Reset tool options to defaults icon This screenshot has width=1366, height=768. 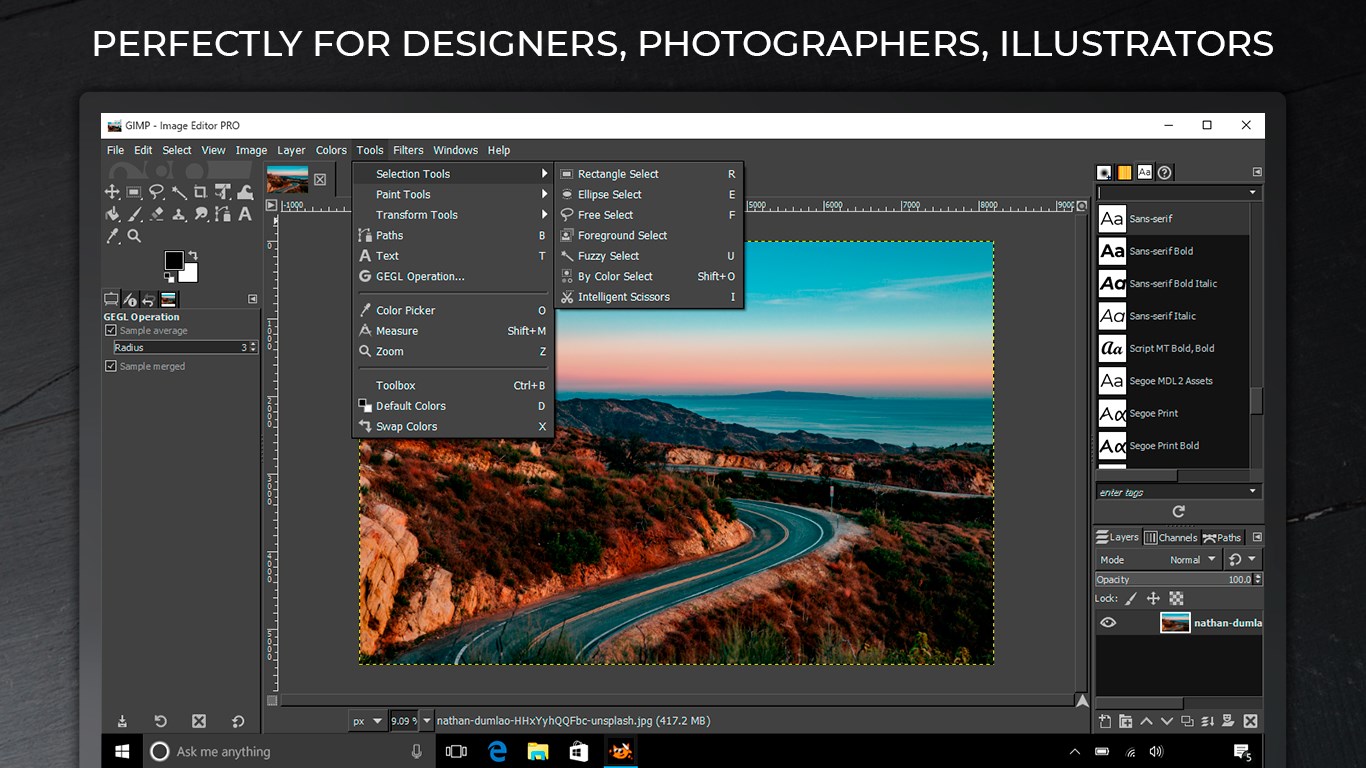(238, 721)
